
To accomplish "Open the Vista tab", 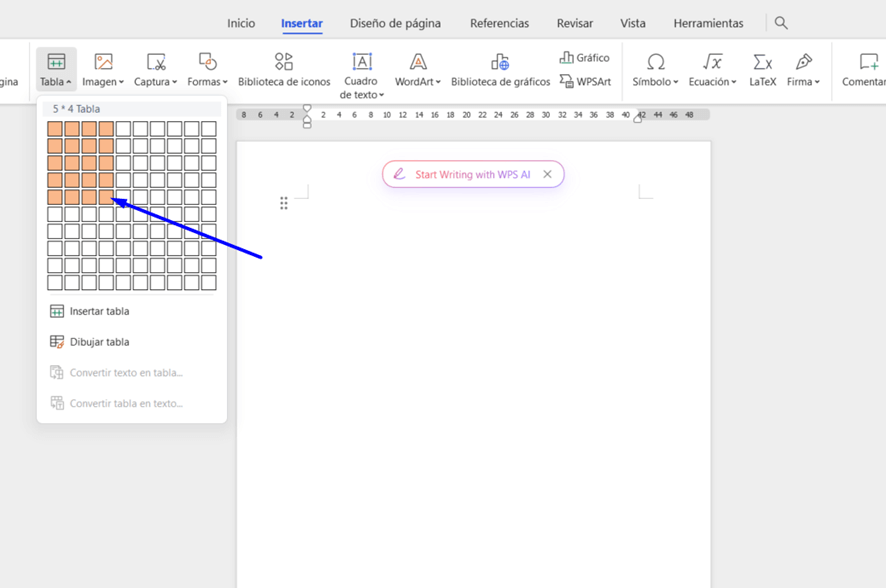I will [x=633, y=23].
